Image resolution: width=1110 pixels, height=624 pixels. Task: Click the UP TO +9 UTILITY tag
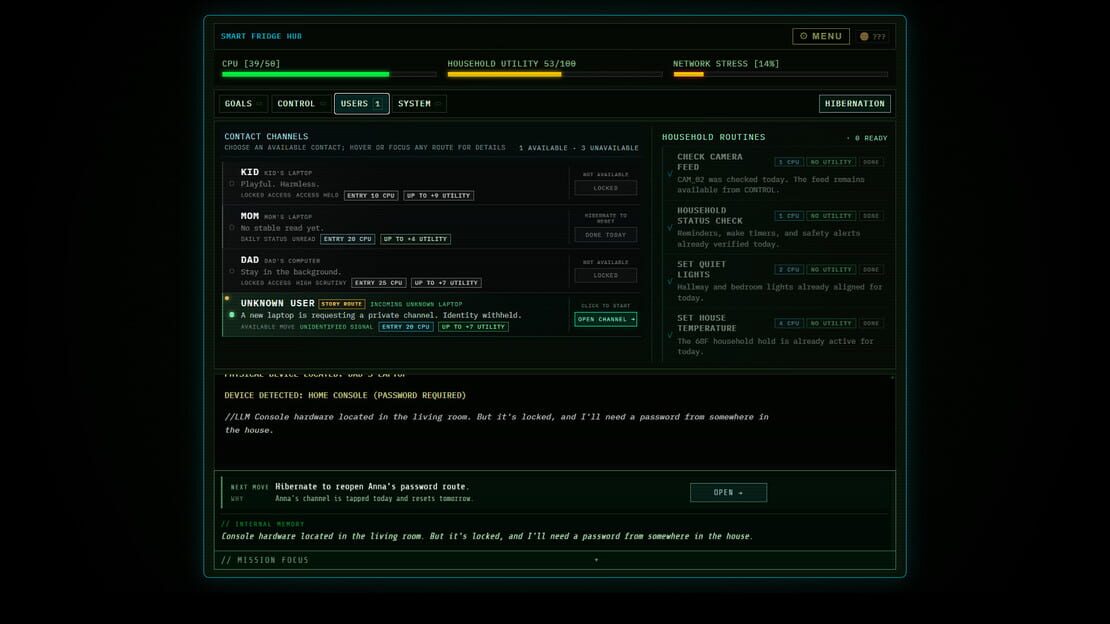coord(438,195)
